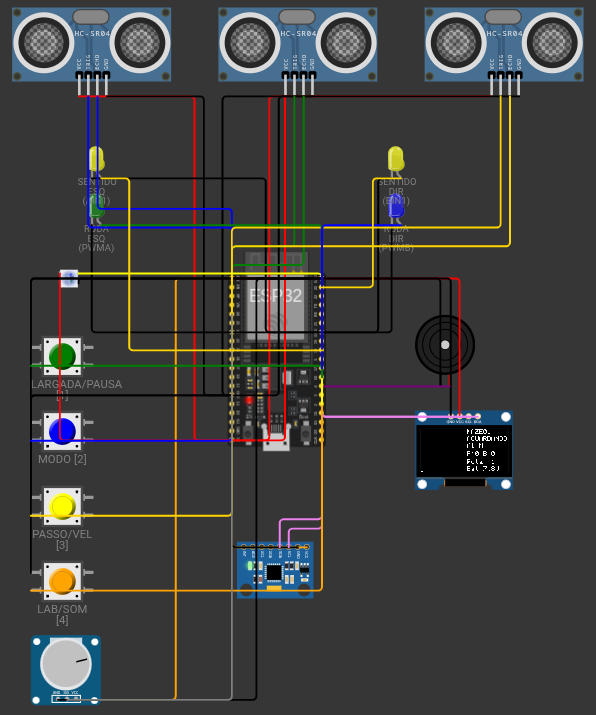
Task: Click the MODO [2] label text
Action: point(62,459)
